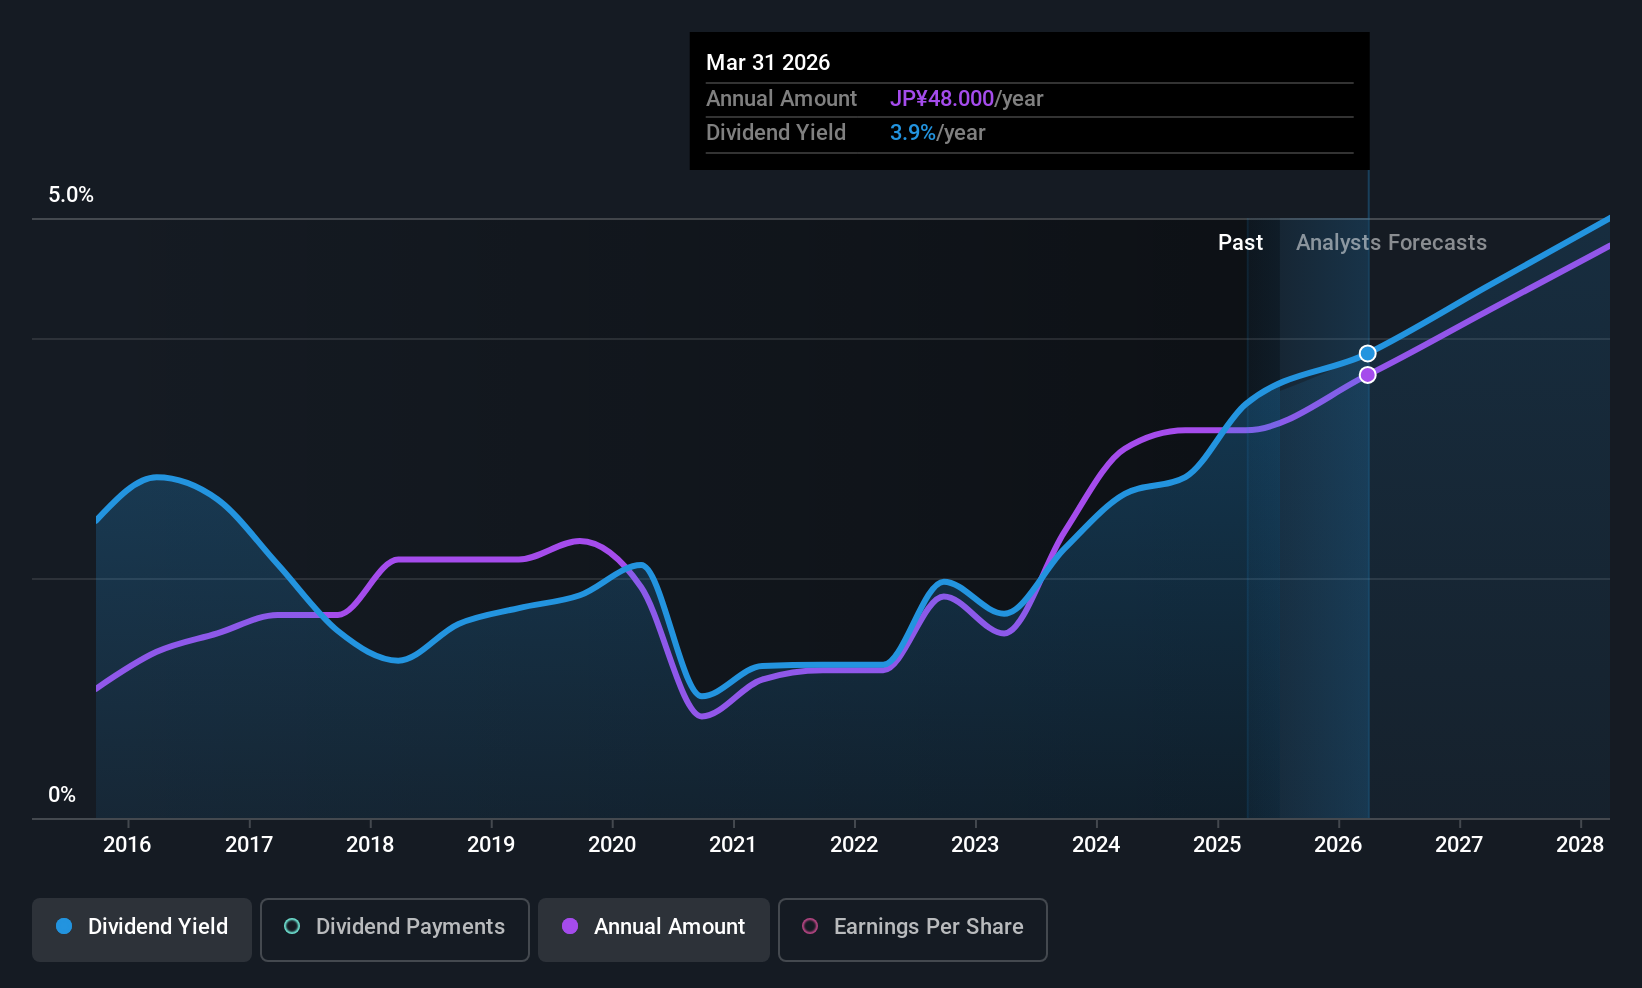This screenshot has width=1642, height=988.
Task: Click the 2016 x-axis year label
Action: pyautogui.click(x=127, y=845)
